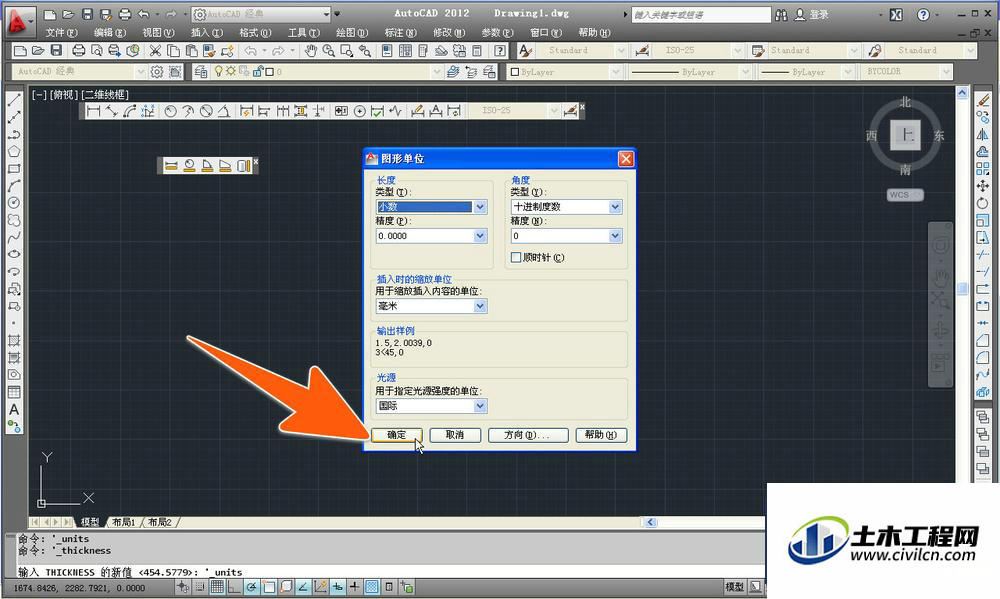Open the layer properties manager icon
1000x599 pixels.
[x=200, y=71]
